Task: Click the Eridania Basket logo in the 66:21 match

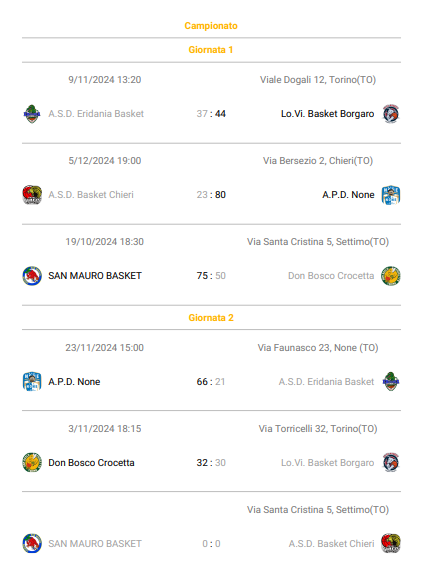Action: (391, 382)
